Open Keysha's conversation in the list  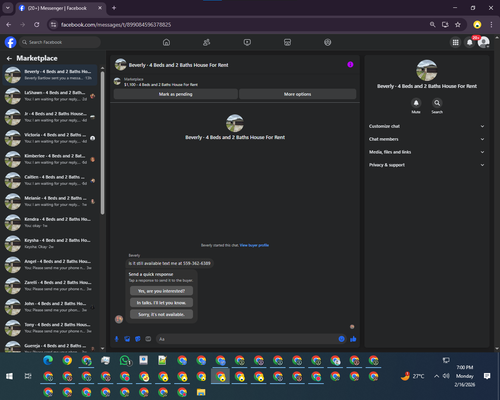(50, 244)
